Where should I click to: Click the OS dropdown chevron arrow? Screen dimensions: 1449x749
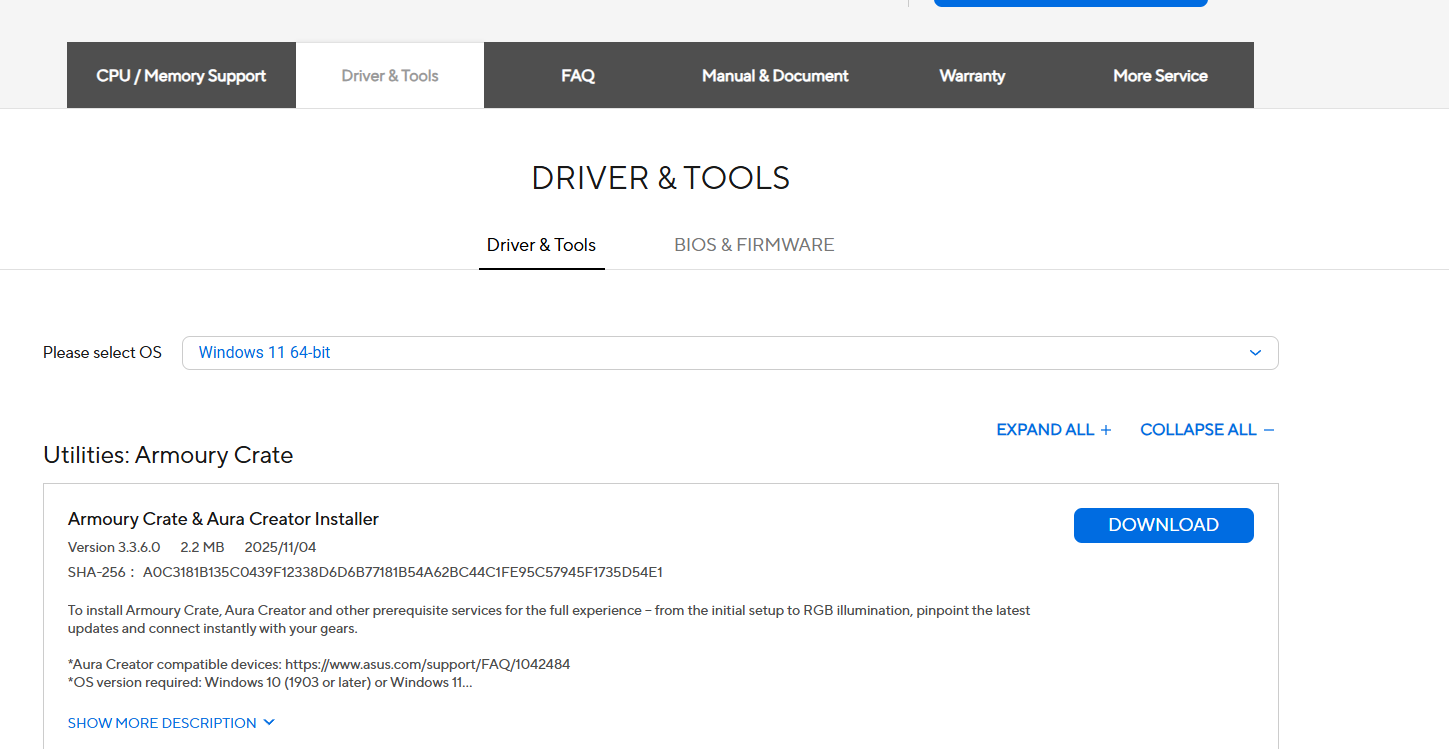pyautogui.click(x=1256, y=353)
